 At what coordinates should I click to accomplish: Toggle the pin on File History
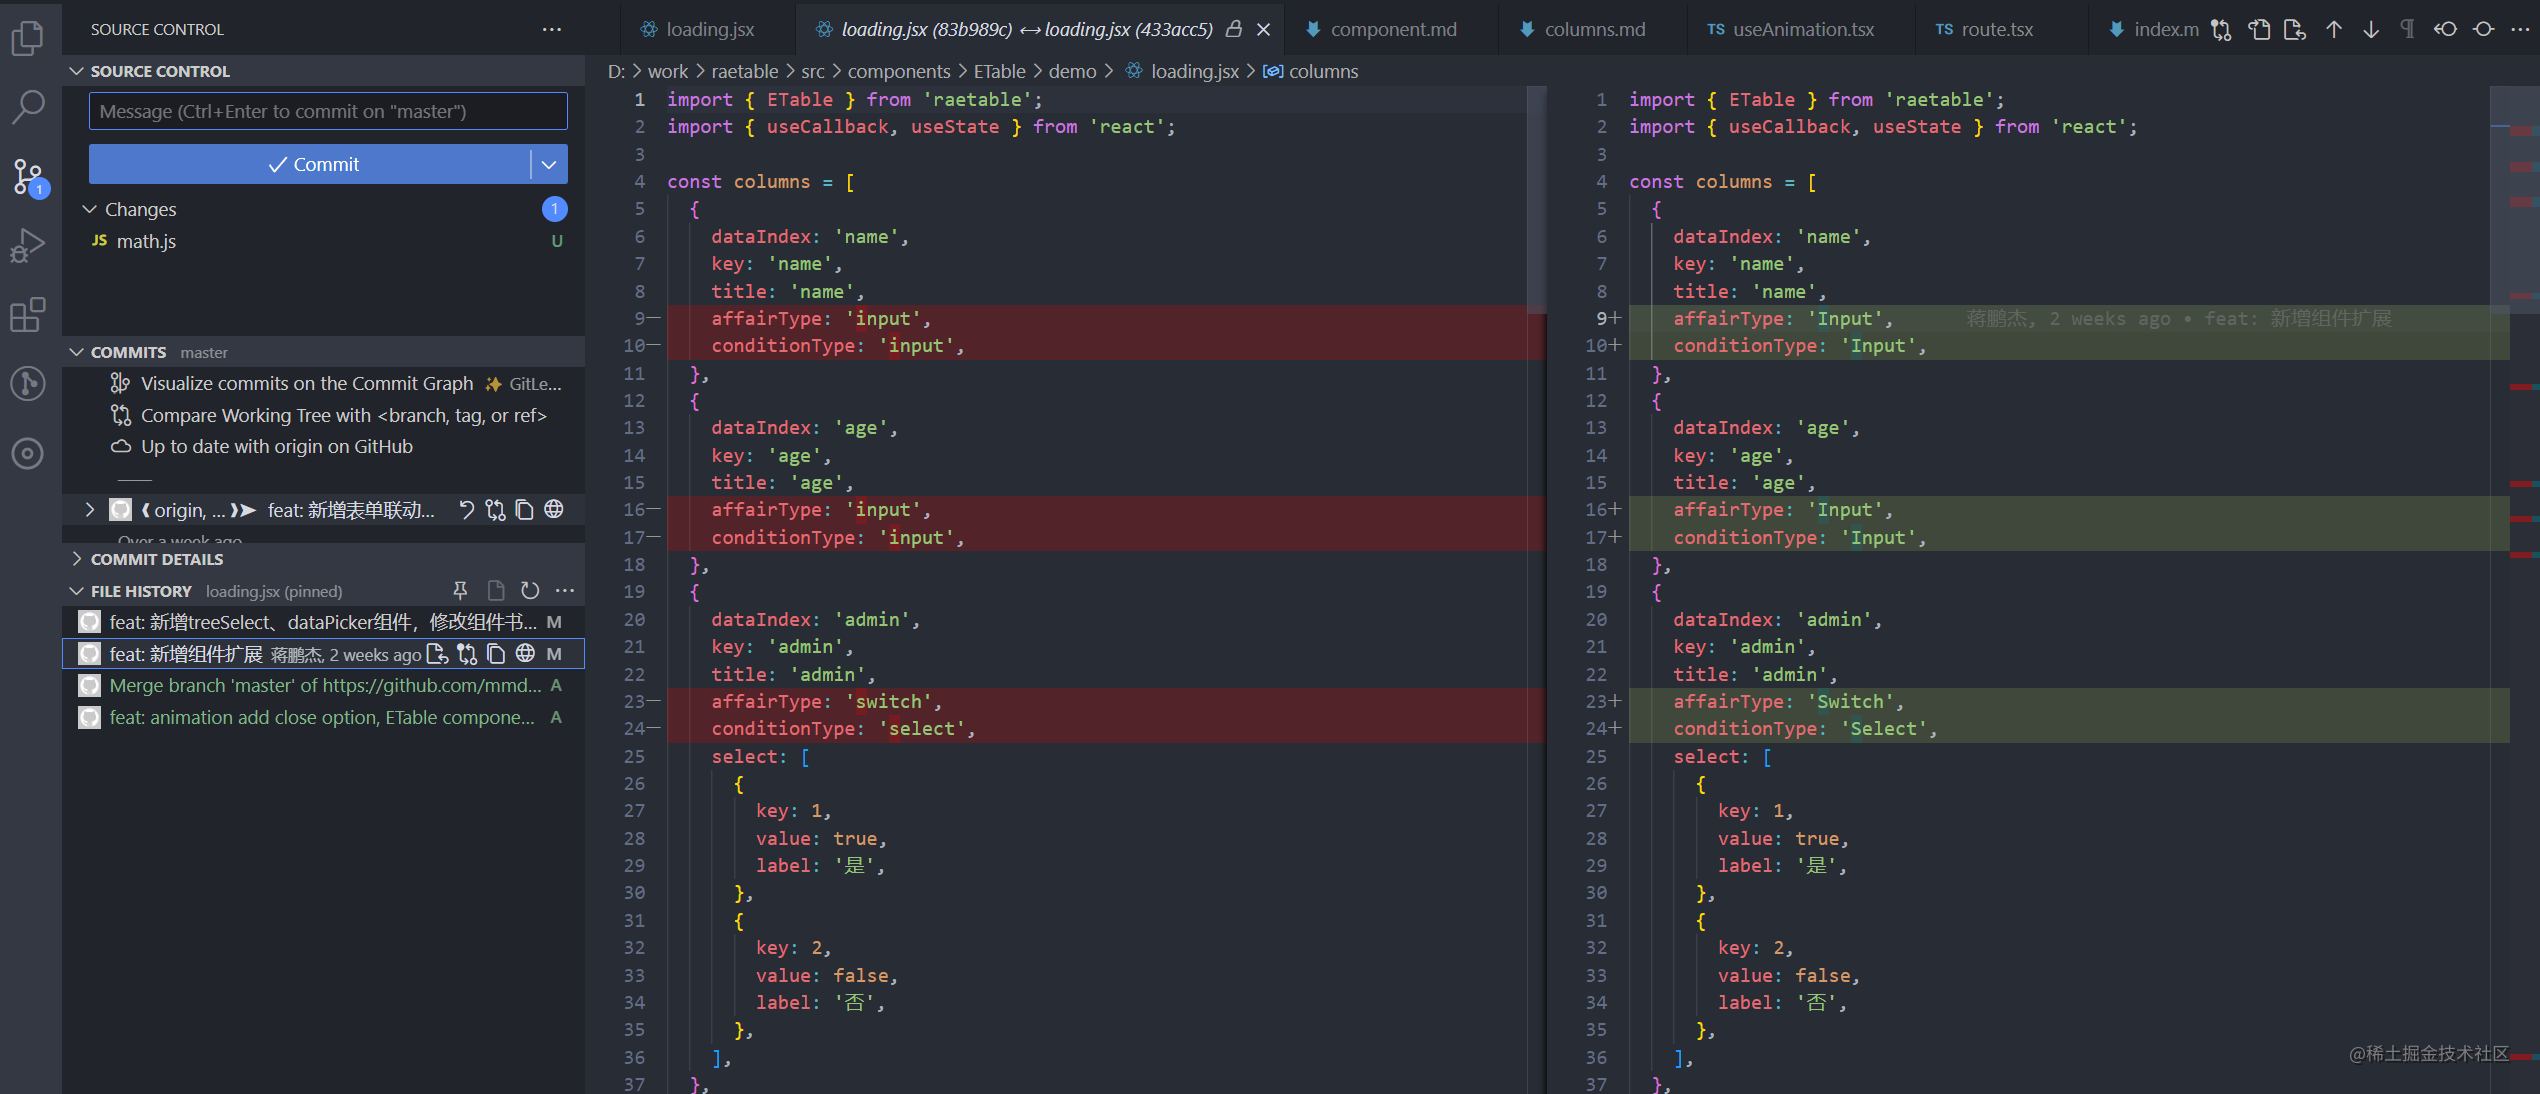tap(460, 591)
